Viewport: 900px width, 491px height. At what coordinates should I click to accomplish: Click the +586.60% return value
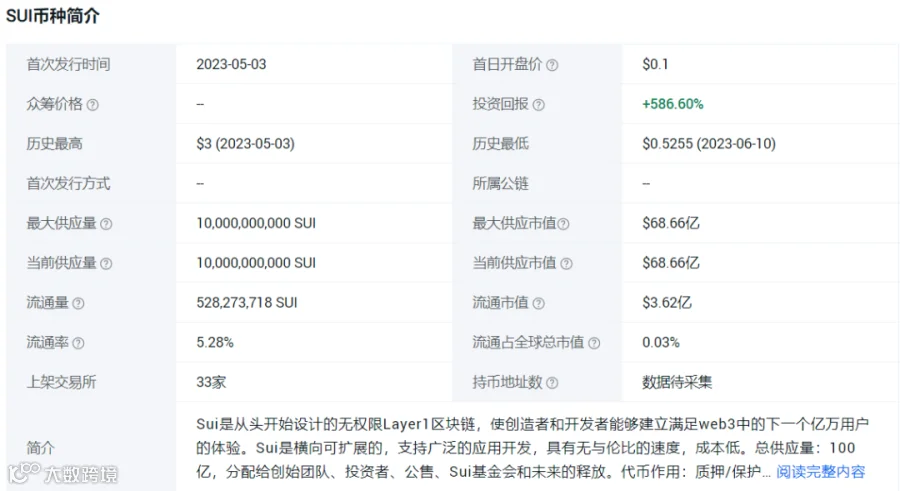(673, 104)
